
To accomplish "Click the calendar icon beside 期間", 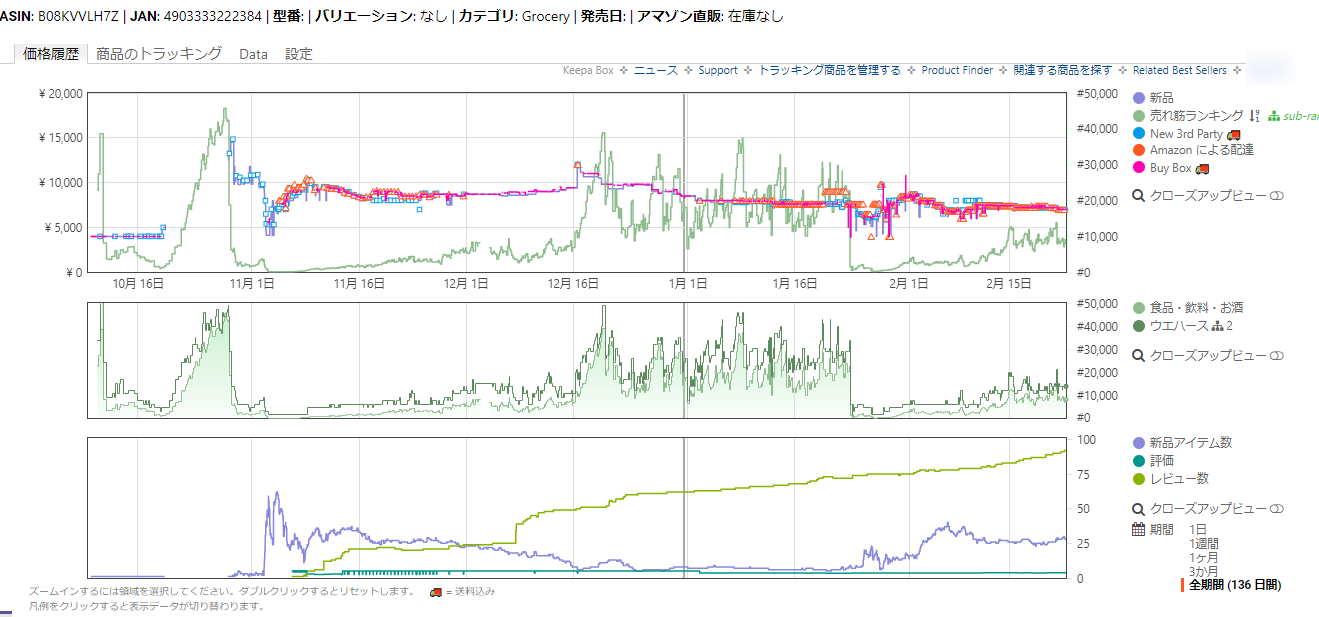I will pyautogui.click(x=1138, y=529).
